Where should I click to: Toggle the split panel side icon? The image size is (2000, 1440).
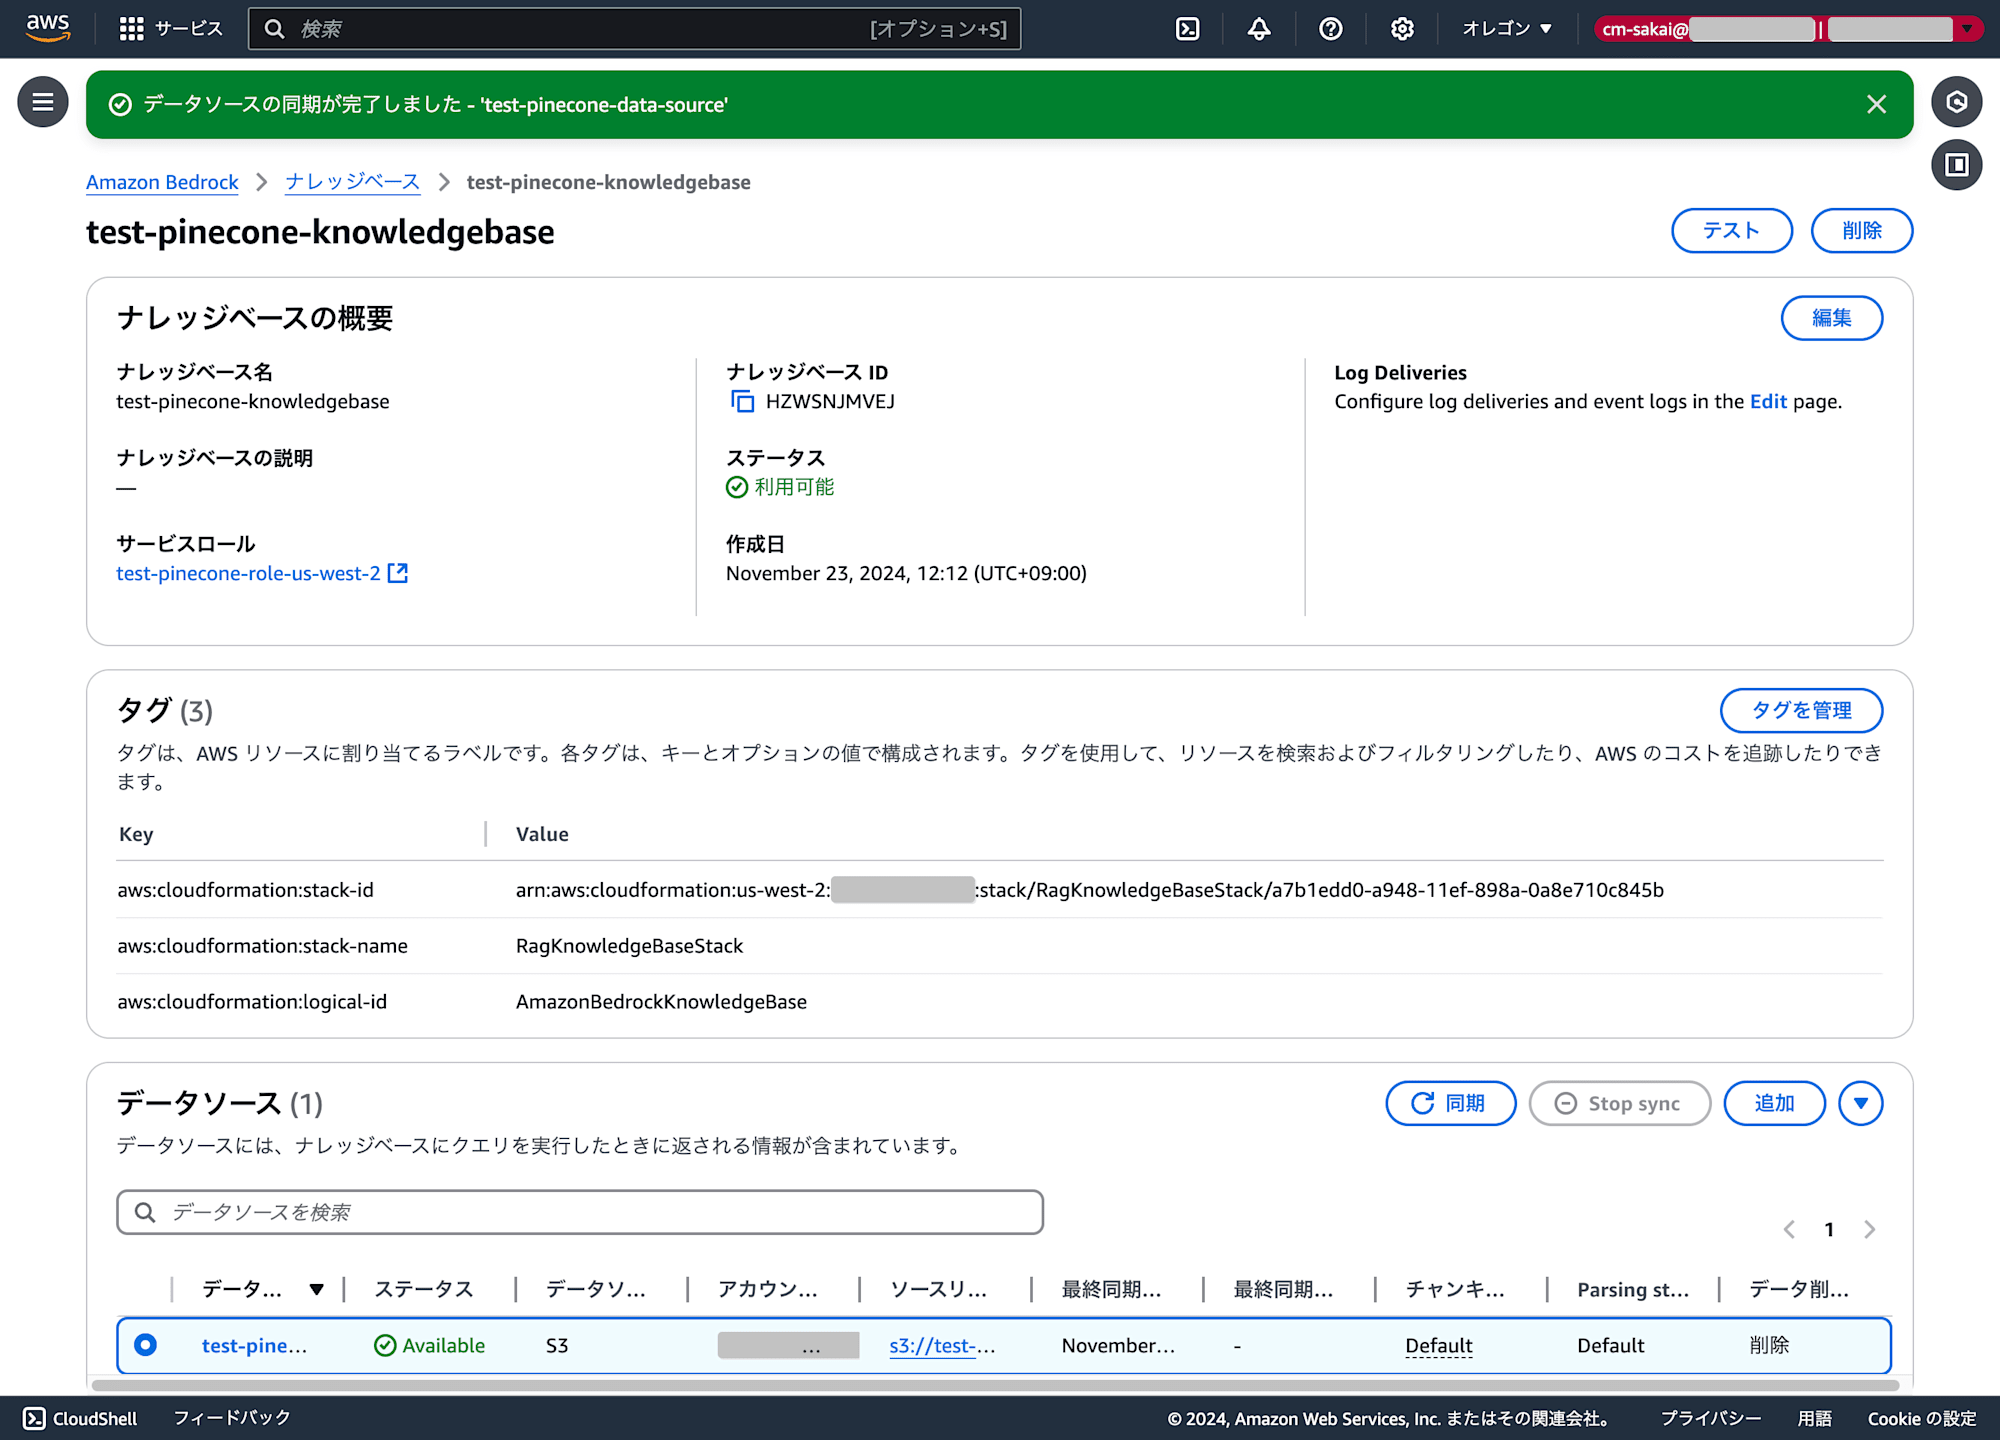pos(1956,164)
